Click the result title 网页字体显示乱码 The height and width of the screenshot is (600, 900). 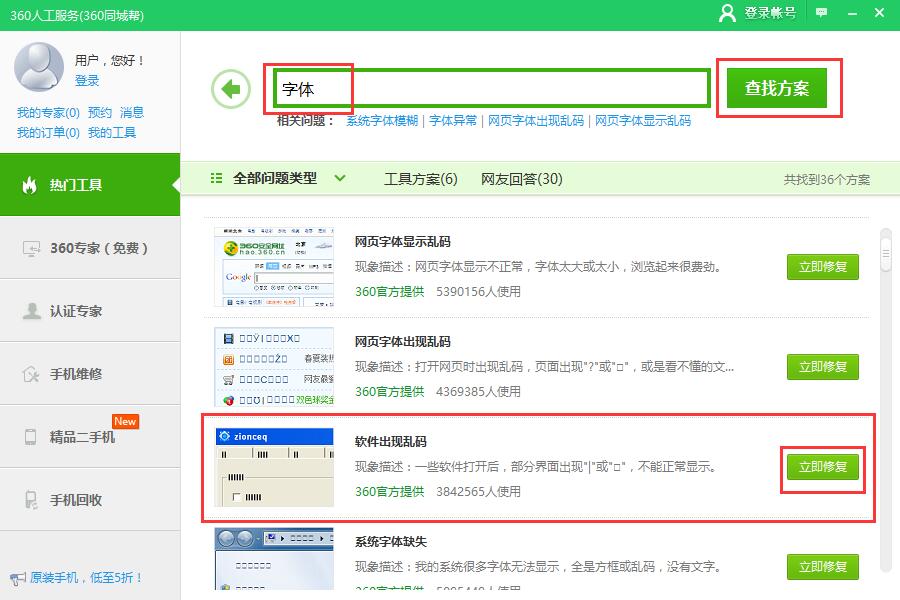click(403, 242)
